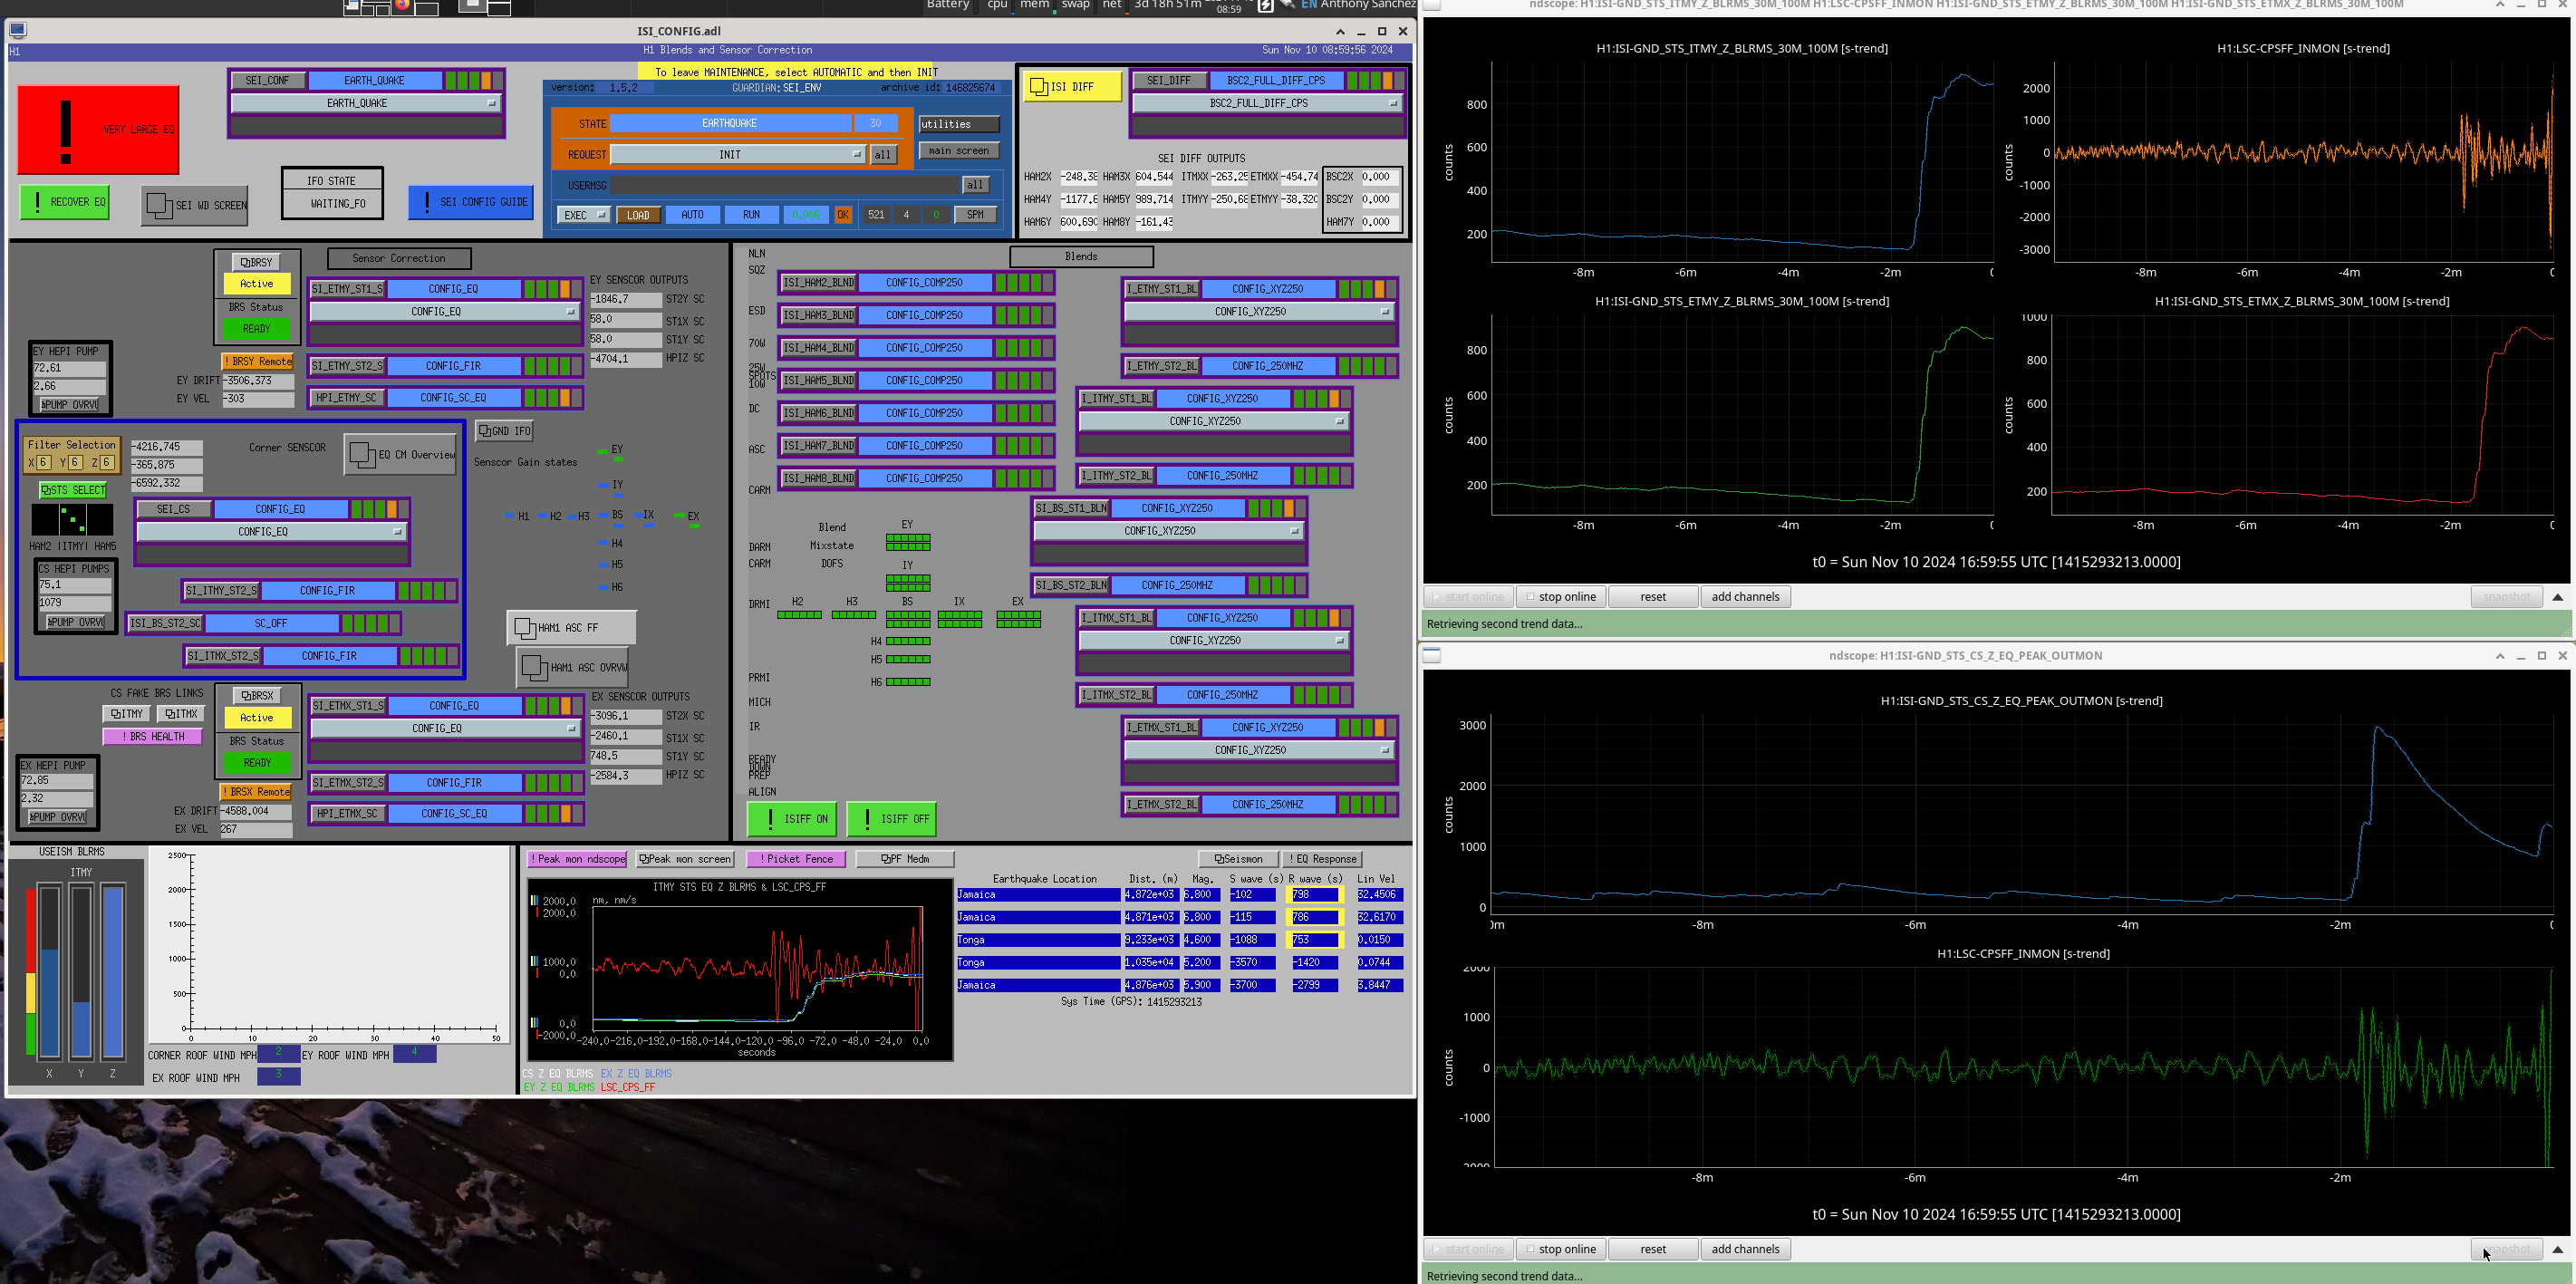This screenshot has height=1284, width=2576.
Task: Open EY HEPI PUMP OVRVW display
Action: [x=68, y=405]
